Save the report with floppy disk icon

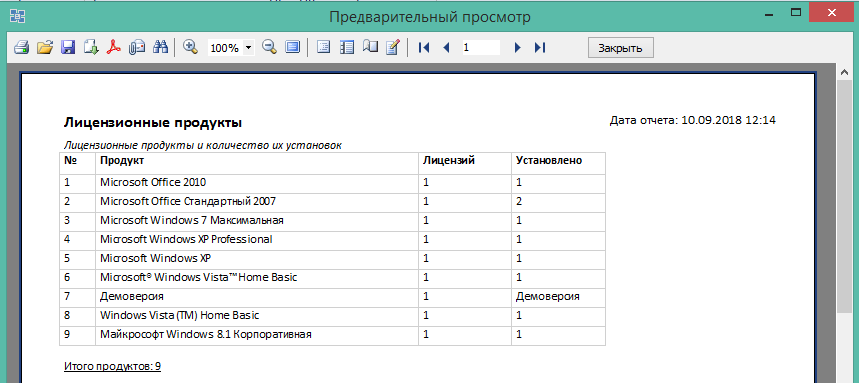[67, 47]
